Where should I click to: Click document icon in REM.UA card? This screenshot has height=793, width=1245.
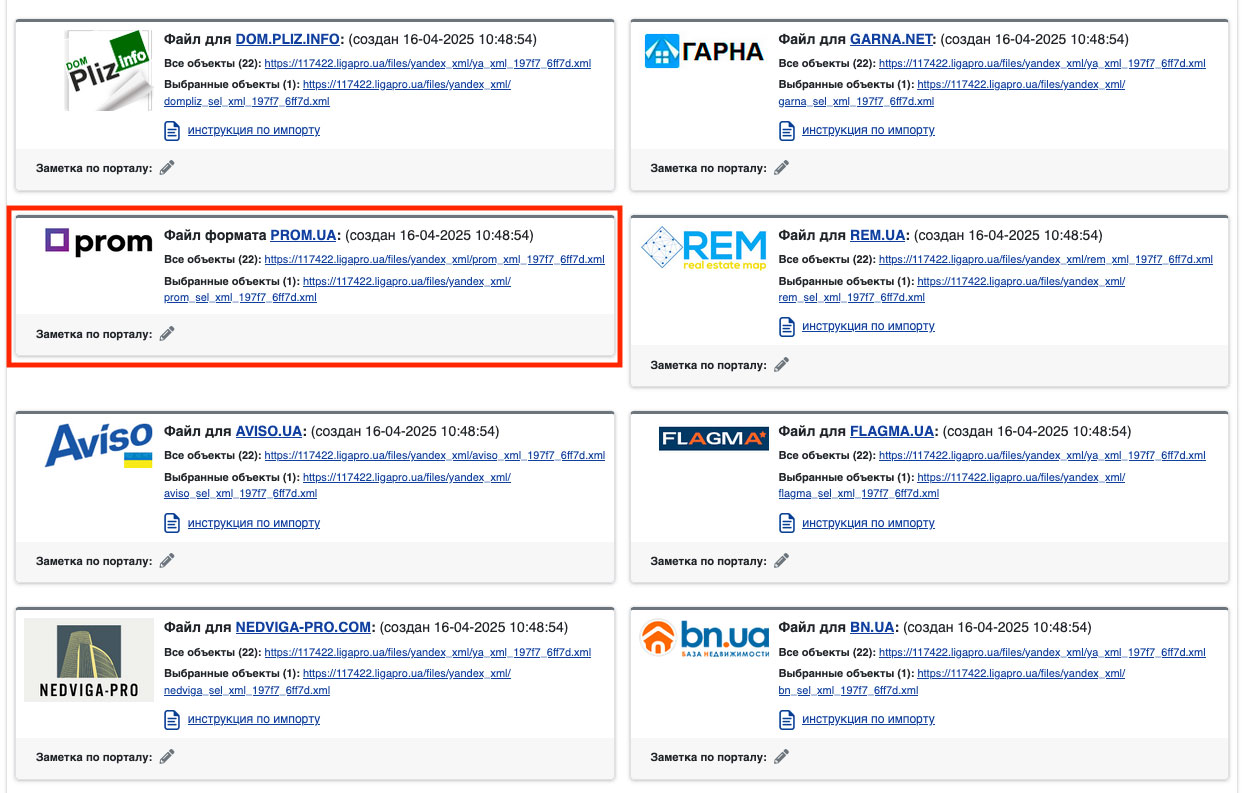click(786, 326)
